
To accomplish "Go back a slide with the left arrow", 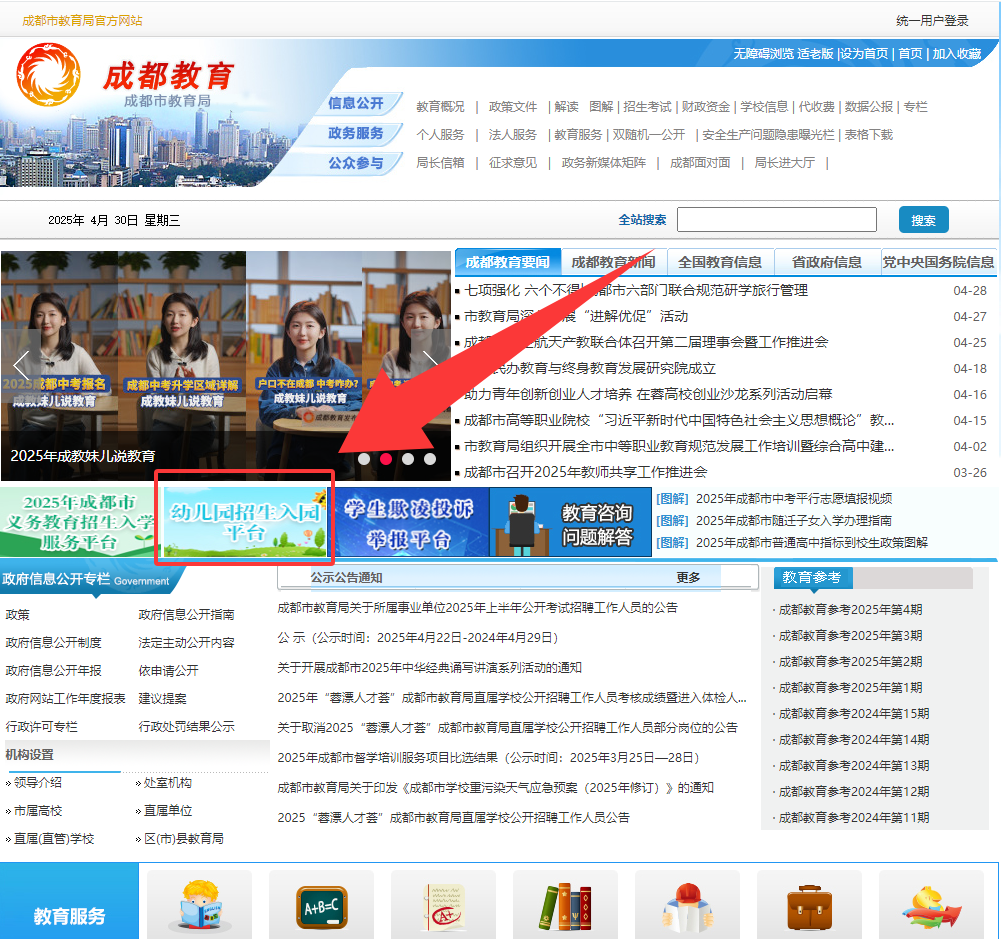I will (22, 364).
